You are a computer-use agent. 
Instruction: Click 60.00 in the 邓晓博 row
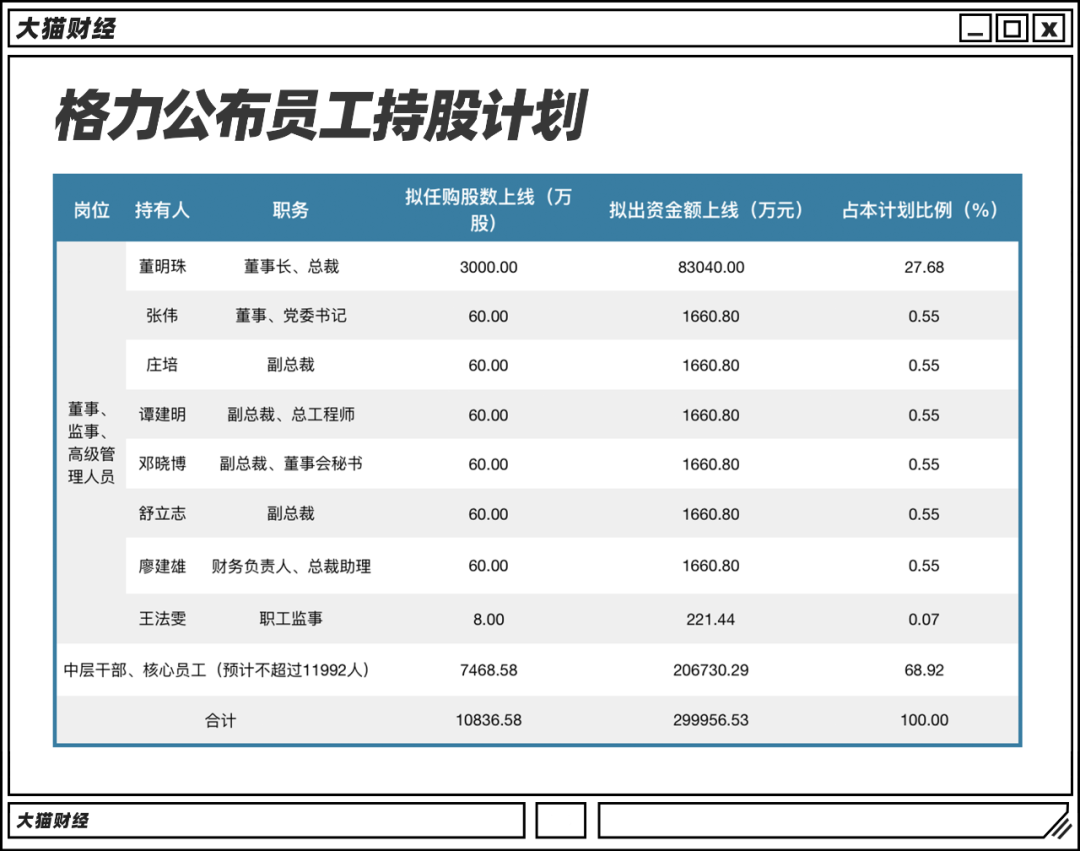click(x=488, y=464)
